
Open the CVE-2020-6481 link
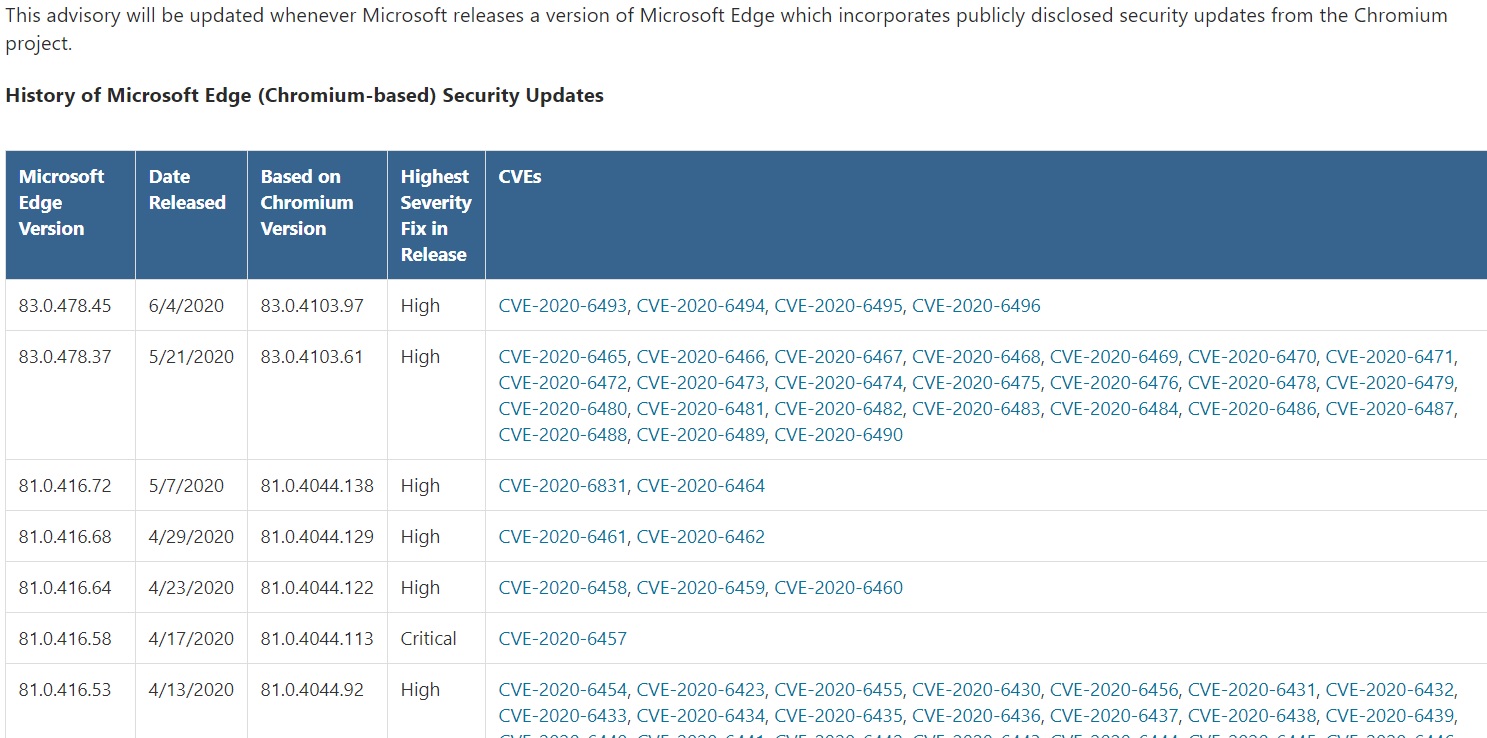coord(701,409)
